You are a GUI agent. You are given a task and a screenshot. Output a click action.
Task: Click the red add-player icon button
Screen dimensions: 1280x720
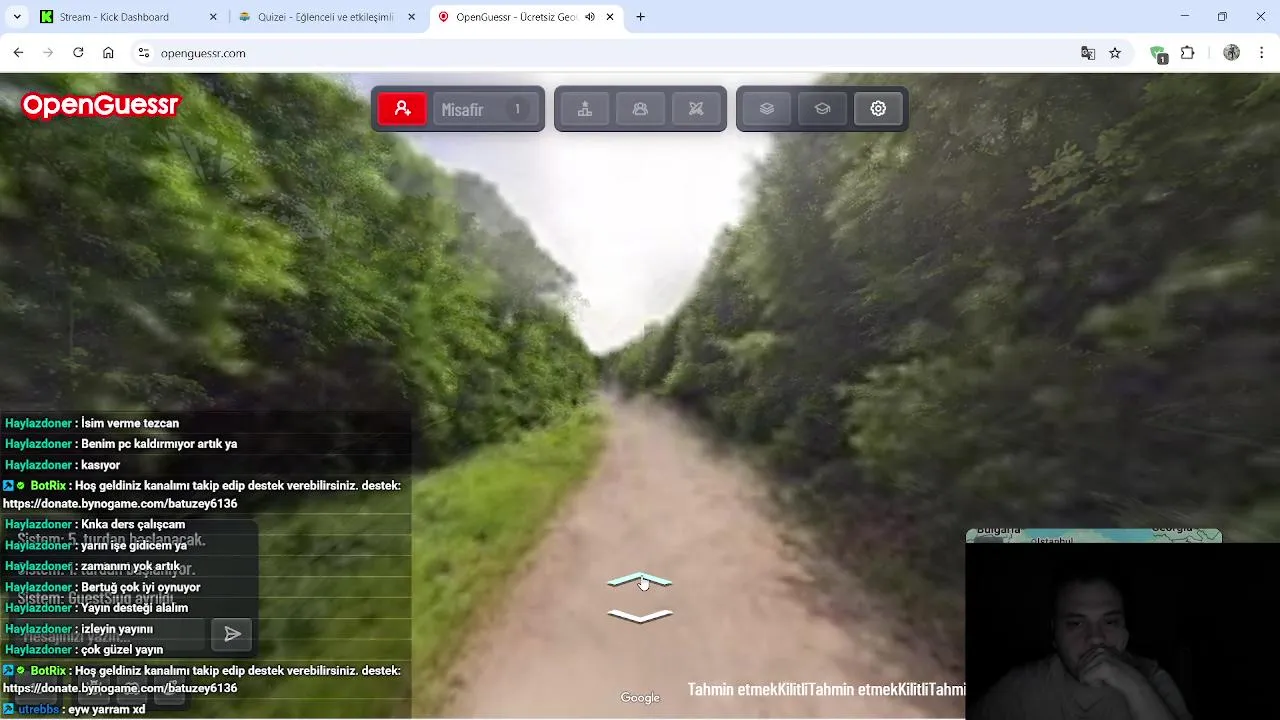[x=403, y=109]
